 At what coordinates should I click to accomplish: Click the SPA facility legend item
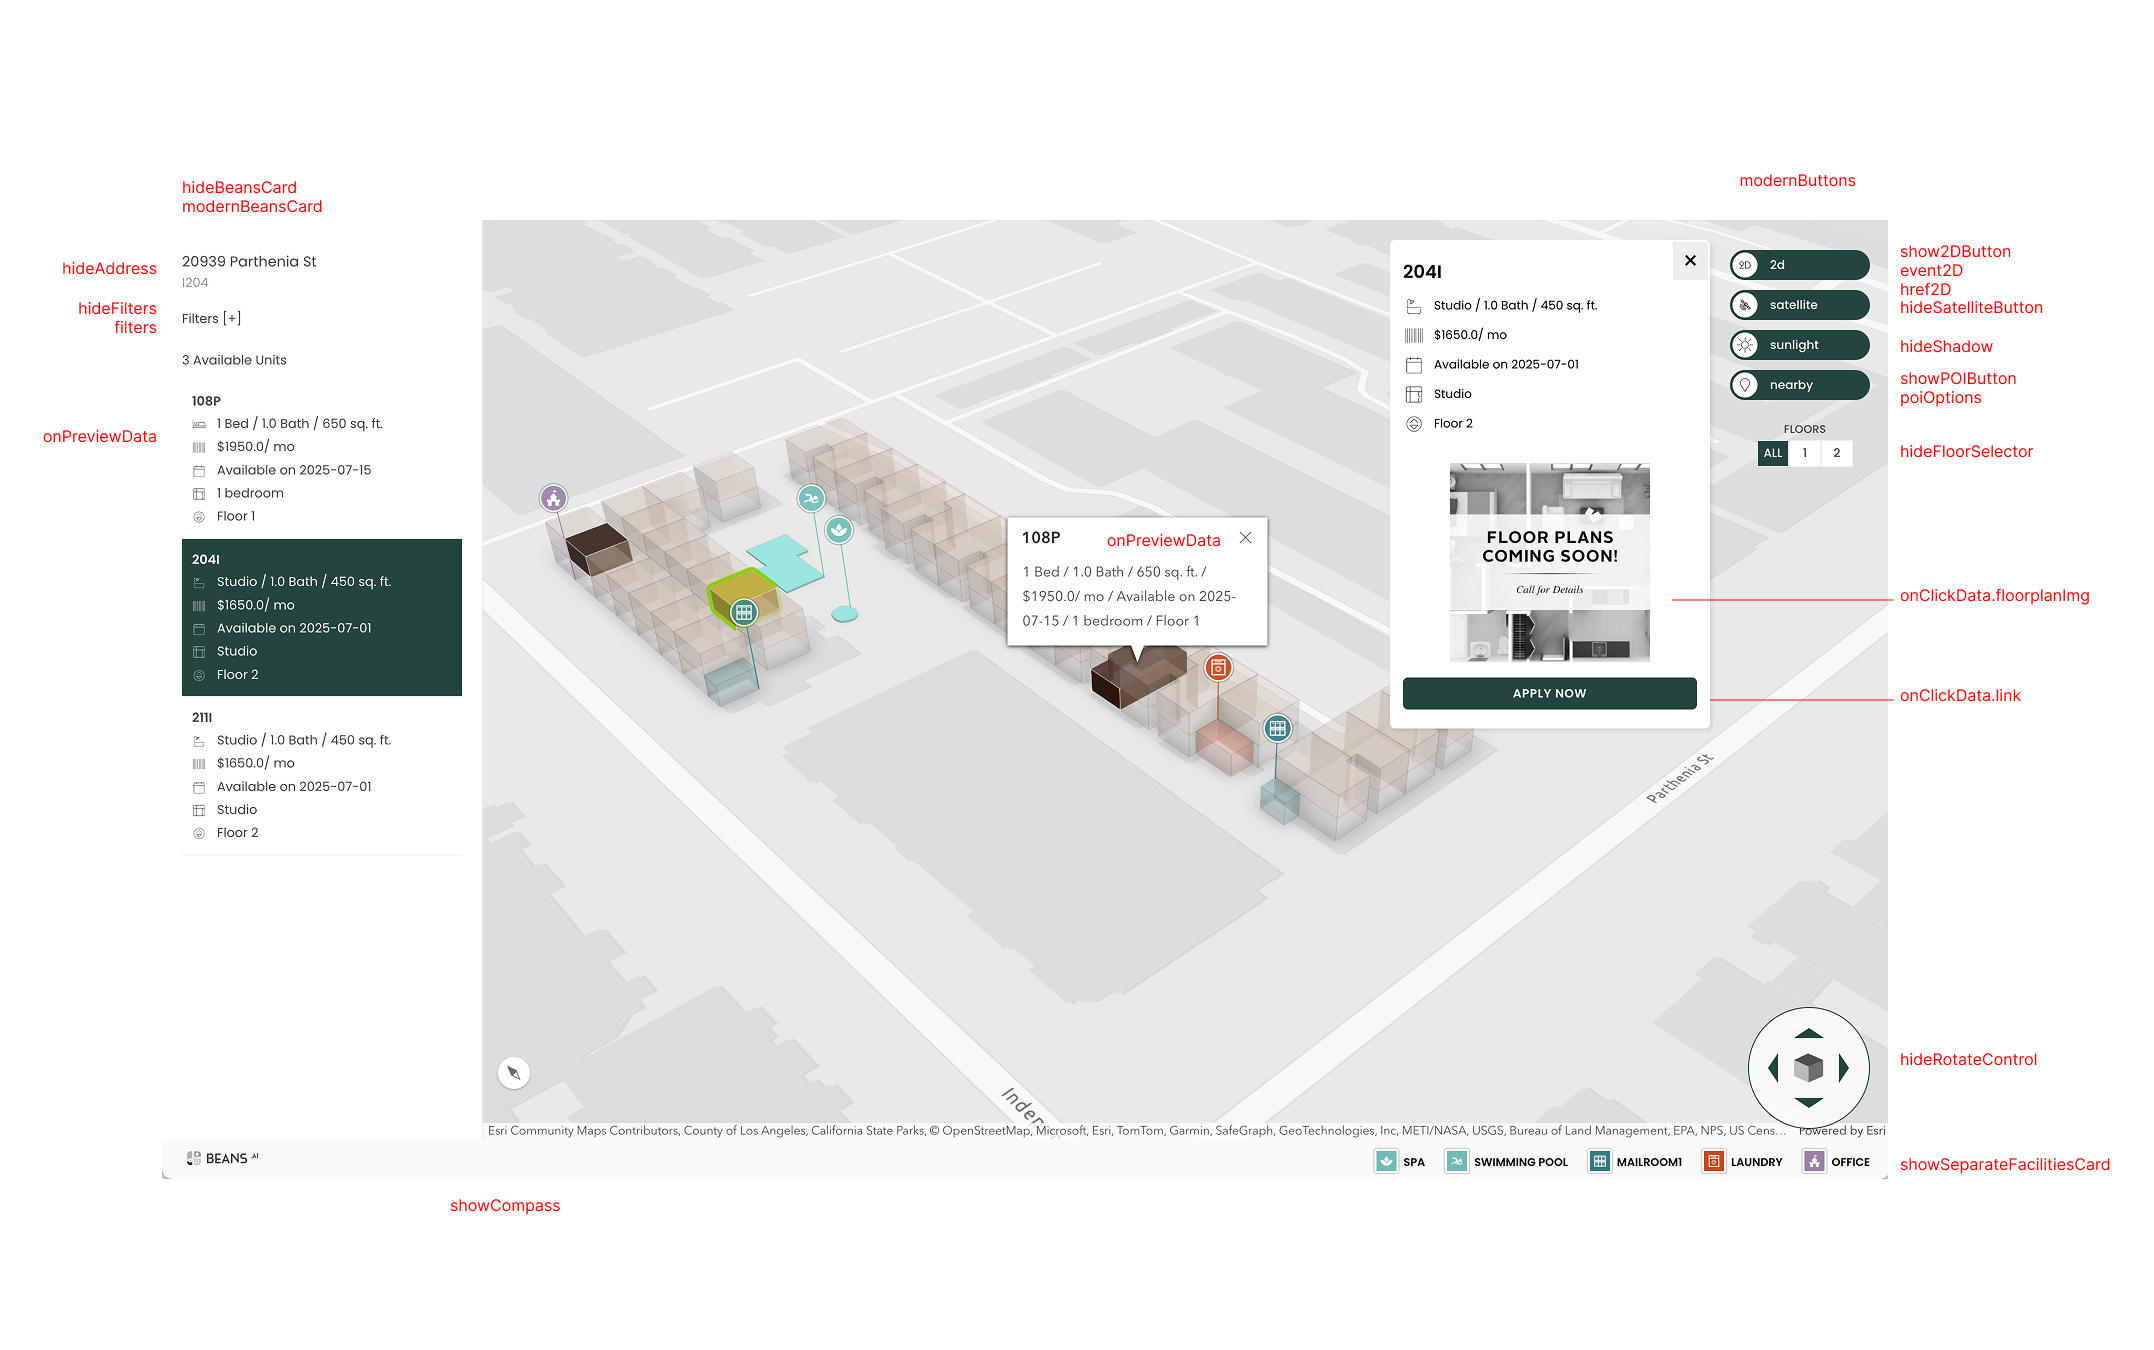point(1400,1162)
